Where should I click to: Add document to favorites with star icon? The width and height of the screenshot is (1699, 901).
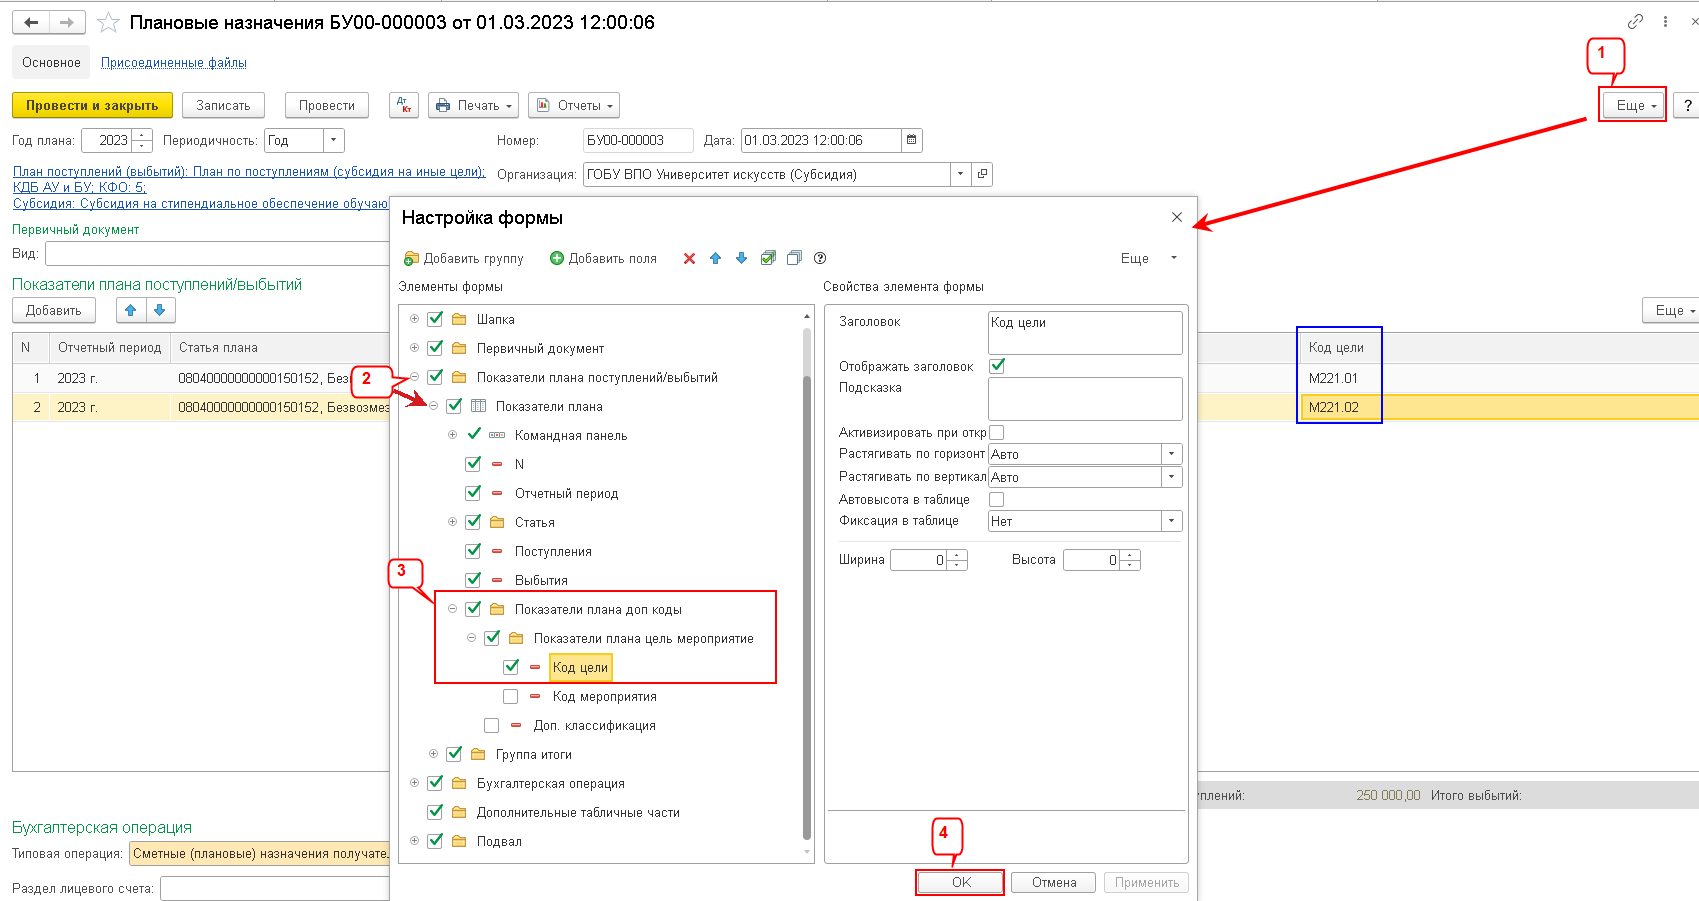tap(109, 22)
